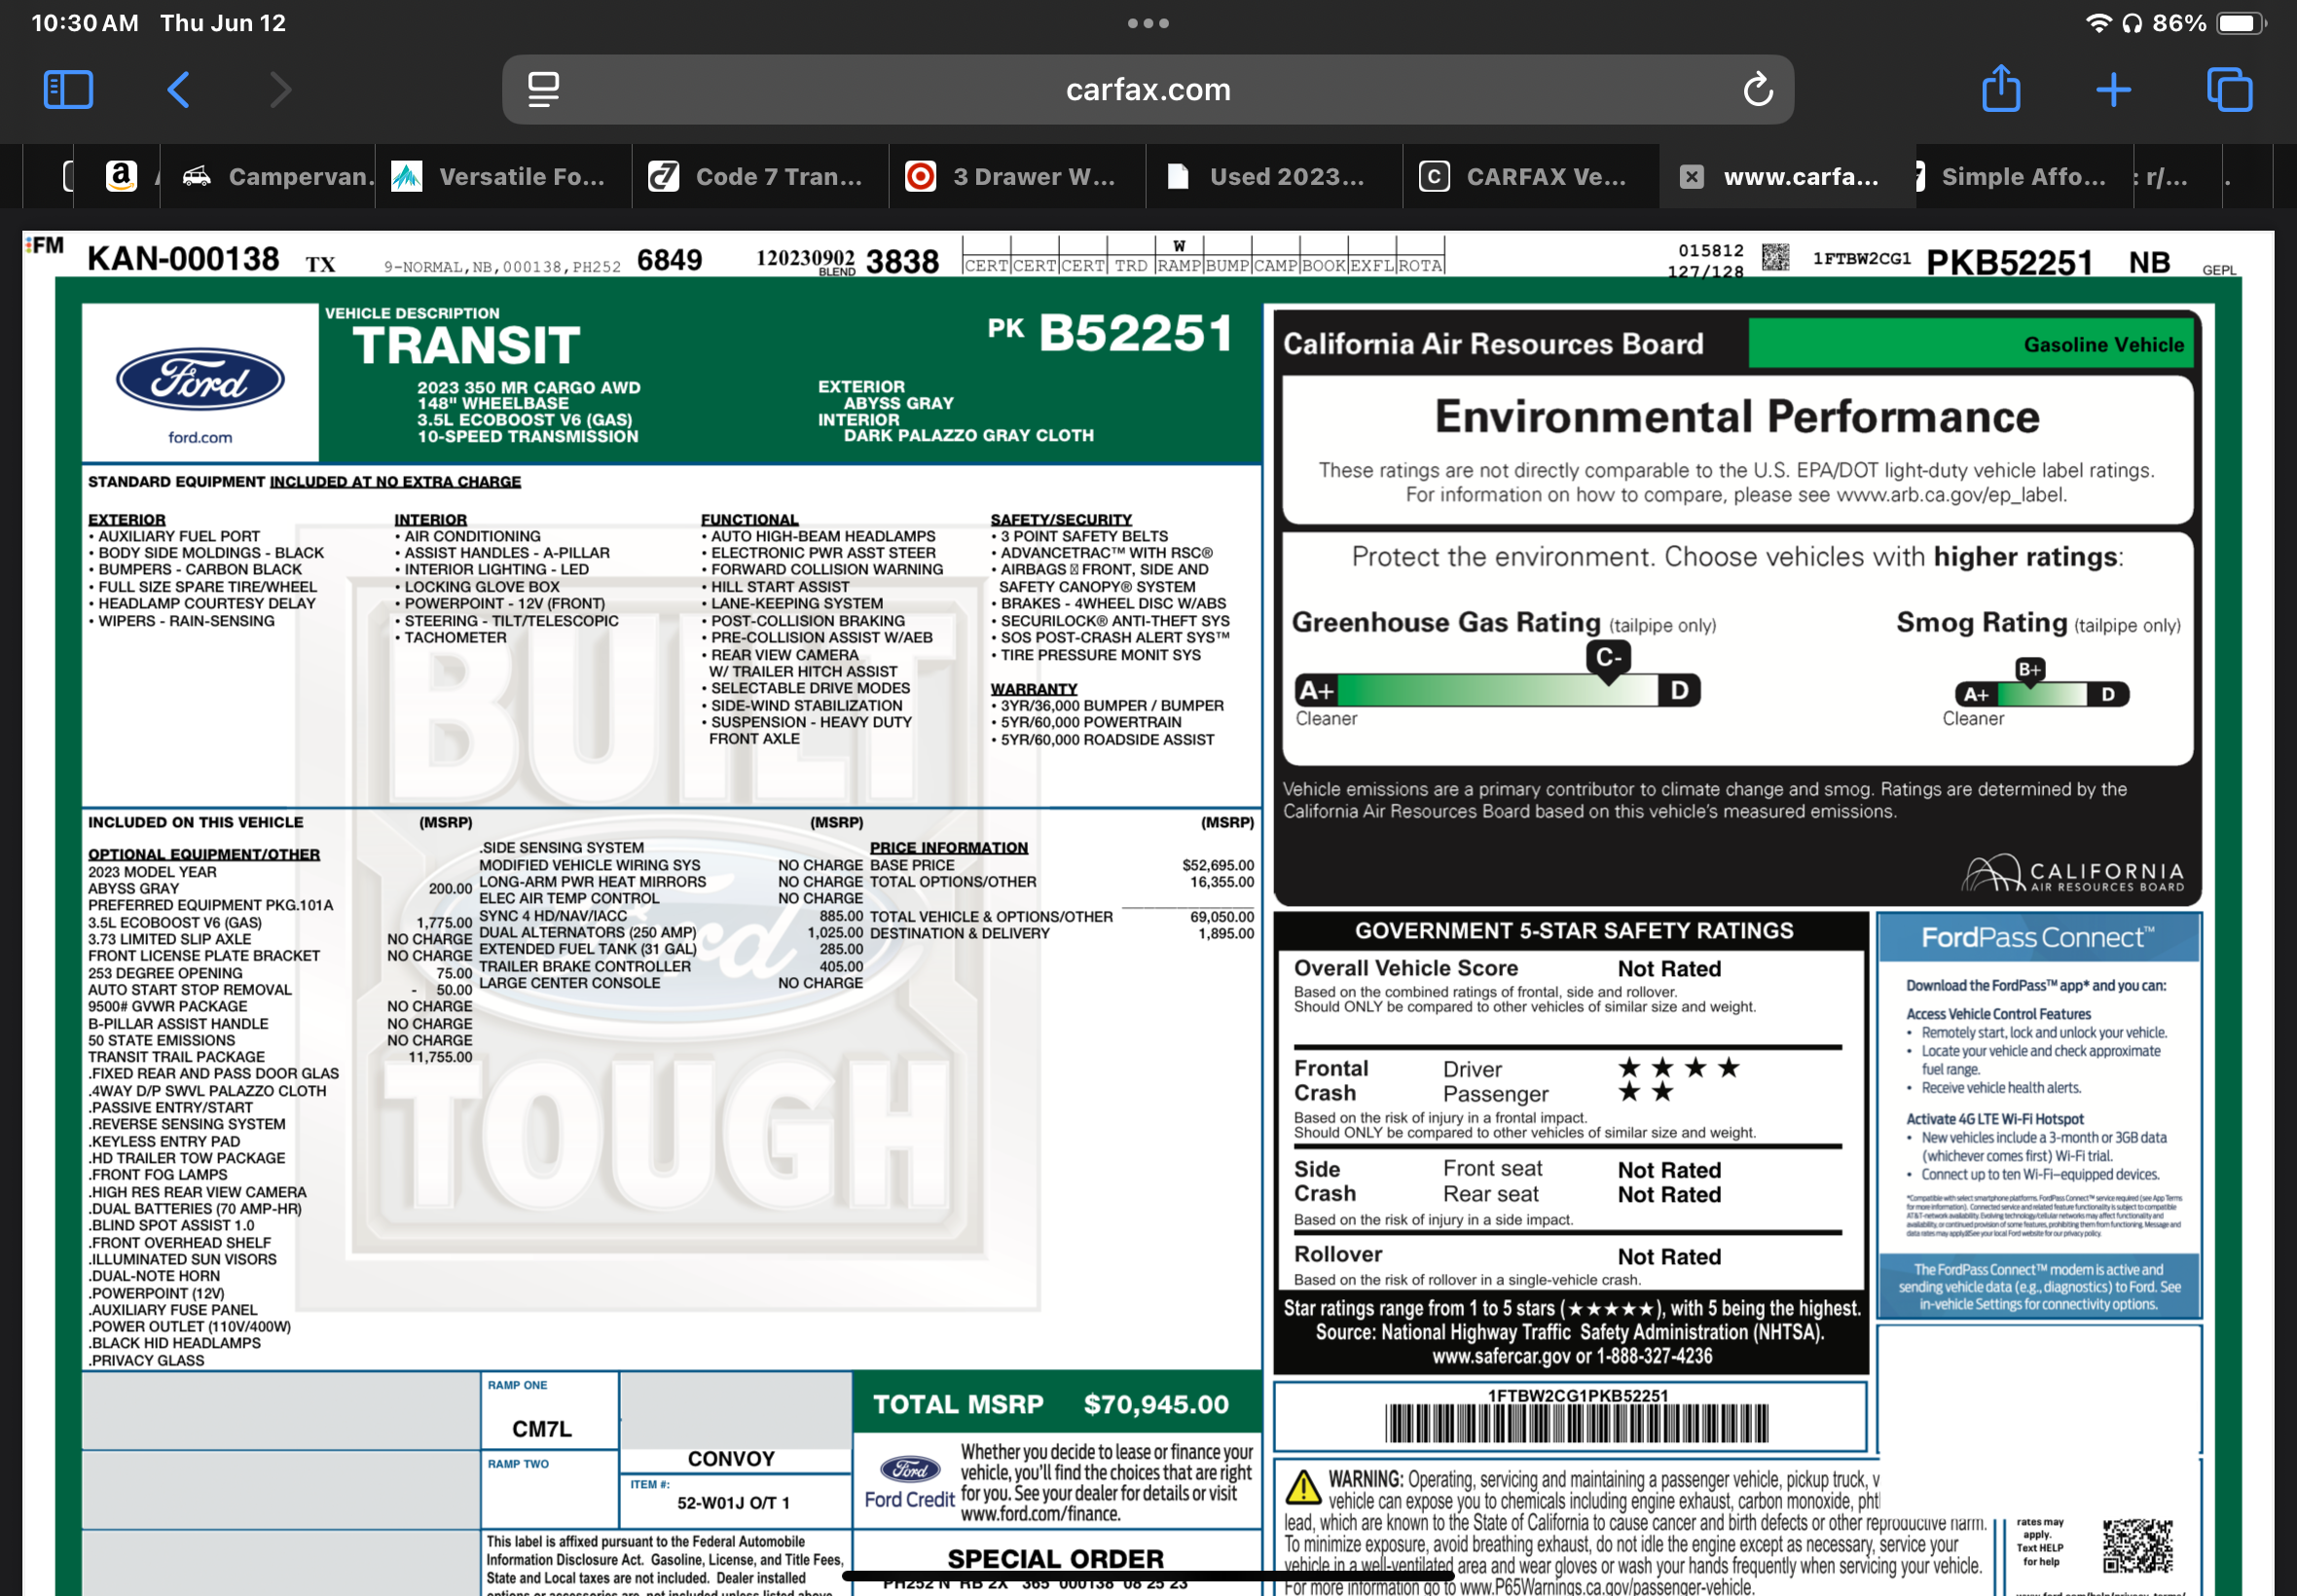This screenshot has width=2297, height=1596.
Task: Click www.ford.com/finance text
Action: 1040,1514
